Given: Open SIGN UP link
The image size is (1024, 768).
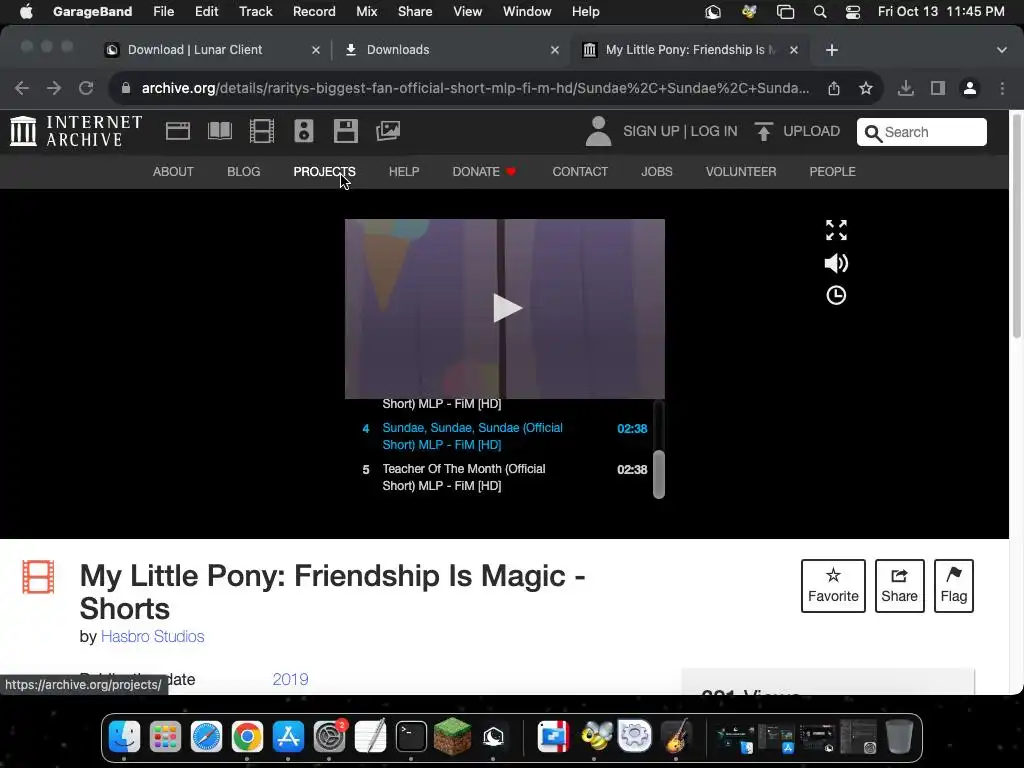Looking at the screenshot, I should point(651,131).
